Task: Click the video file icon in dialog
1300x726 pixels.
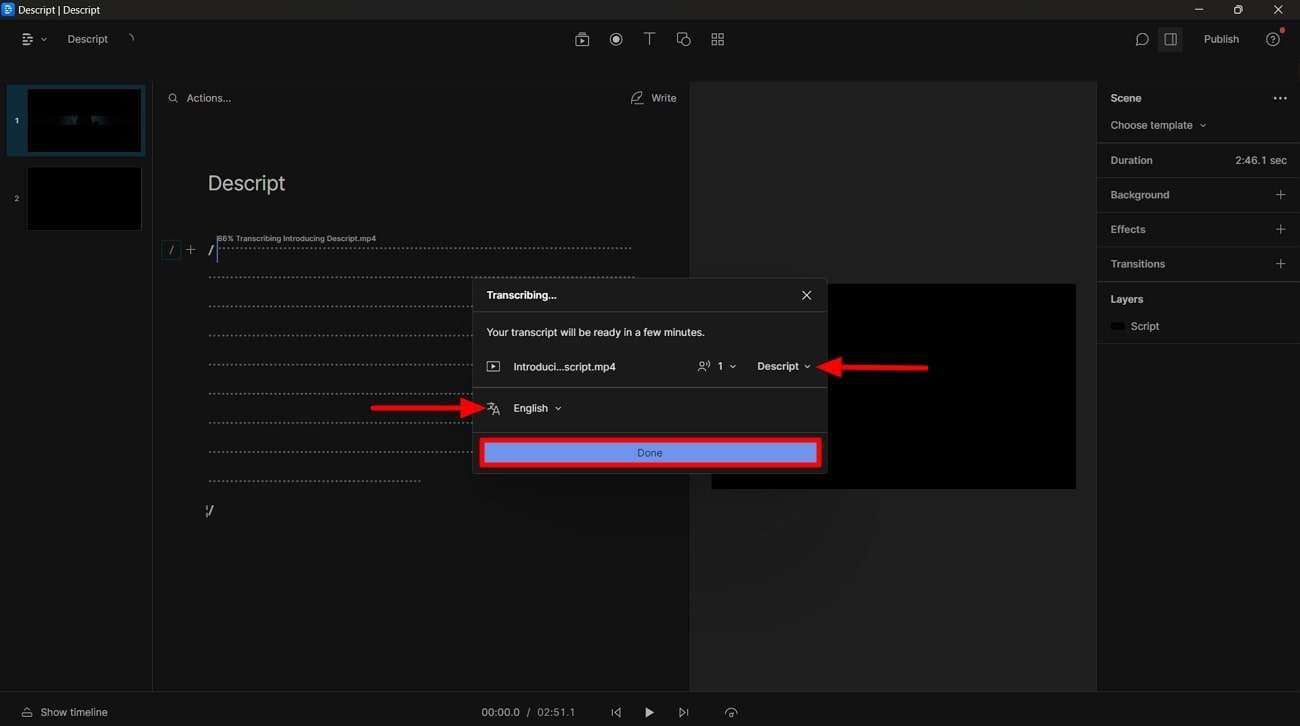Action: click(493, 367)
